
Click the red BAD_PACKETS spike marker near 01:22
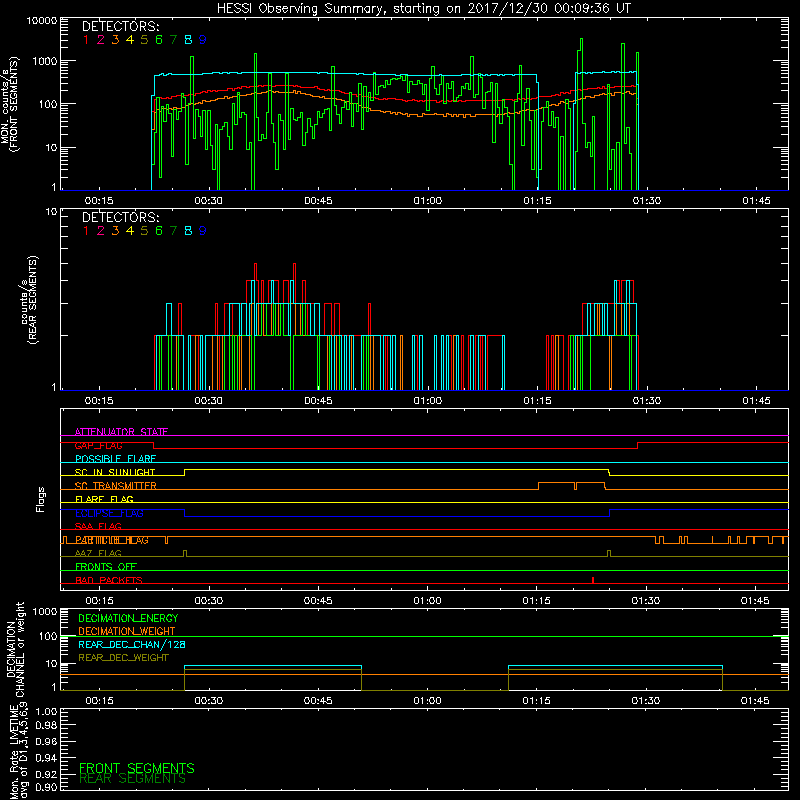pyautogui.click(x=592, y=580)
